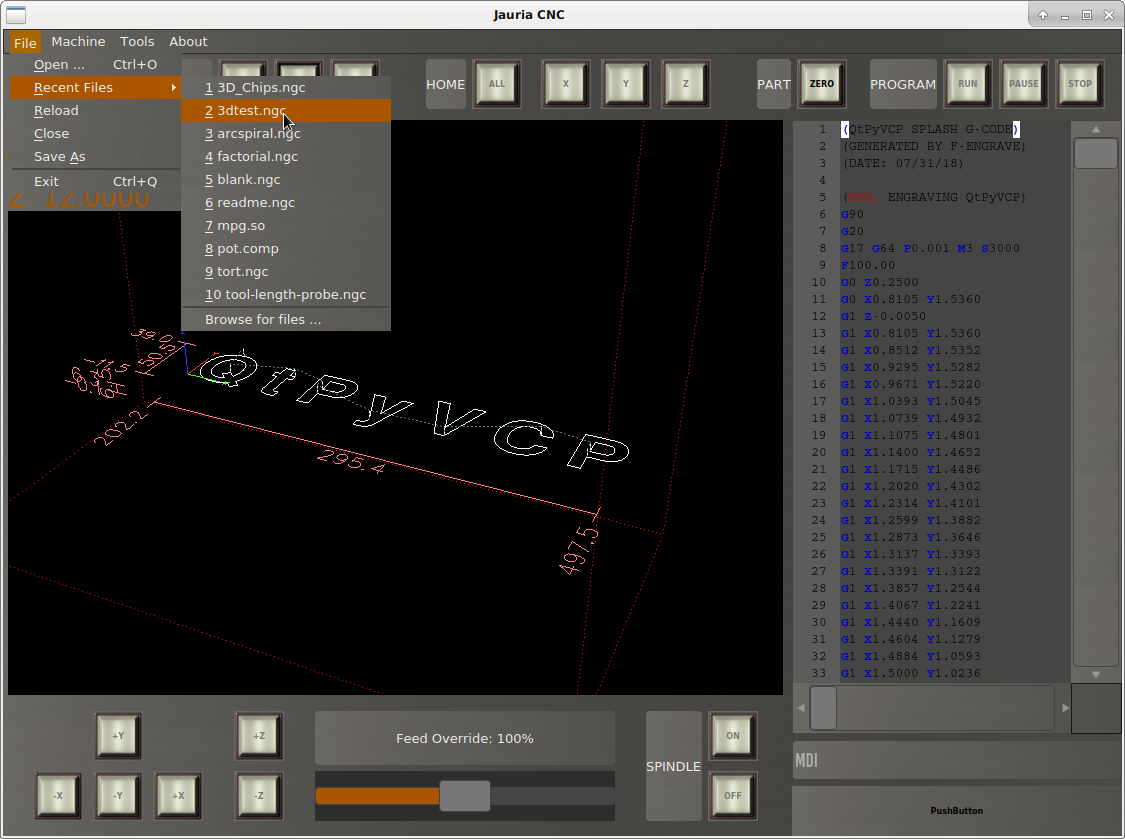Viewport: 1125px width, 839px height.
Task: Click the G-code scroll up arrow
Action: coord(1096,129)
